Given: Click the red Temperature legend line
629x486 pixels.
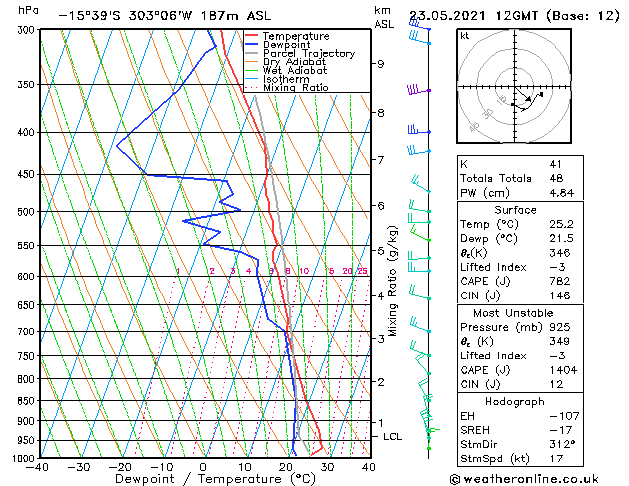Looking at the screenshot, I should point(251,36).
